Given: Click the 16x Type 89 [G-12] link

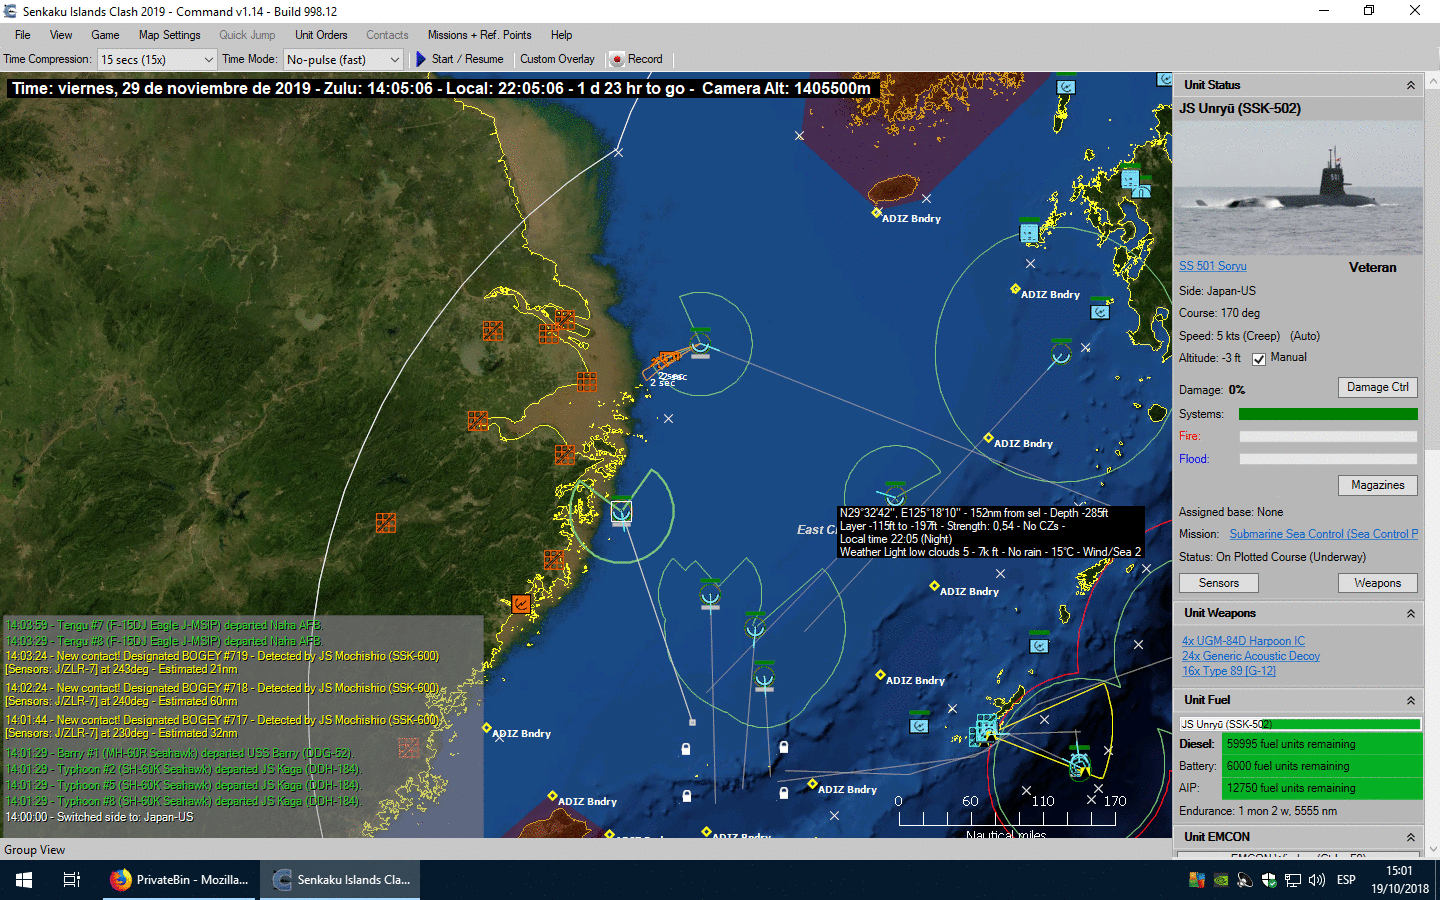Looking at the screenshot, I should click(x=1229, y=671).
